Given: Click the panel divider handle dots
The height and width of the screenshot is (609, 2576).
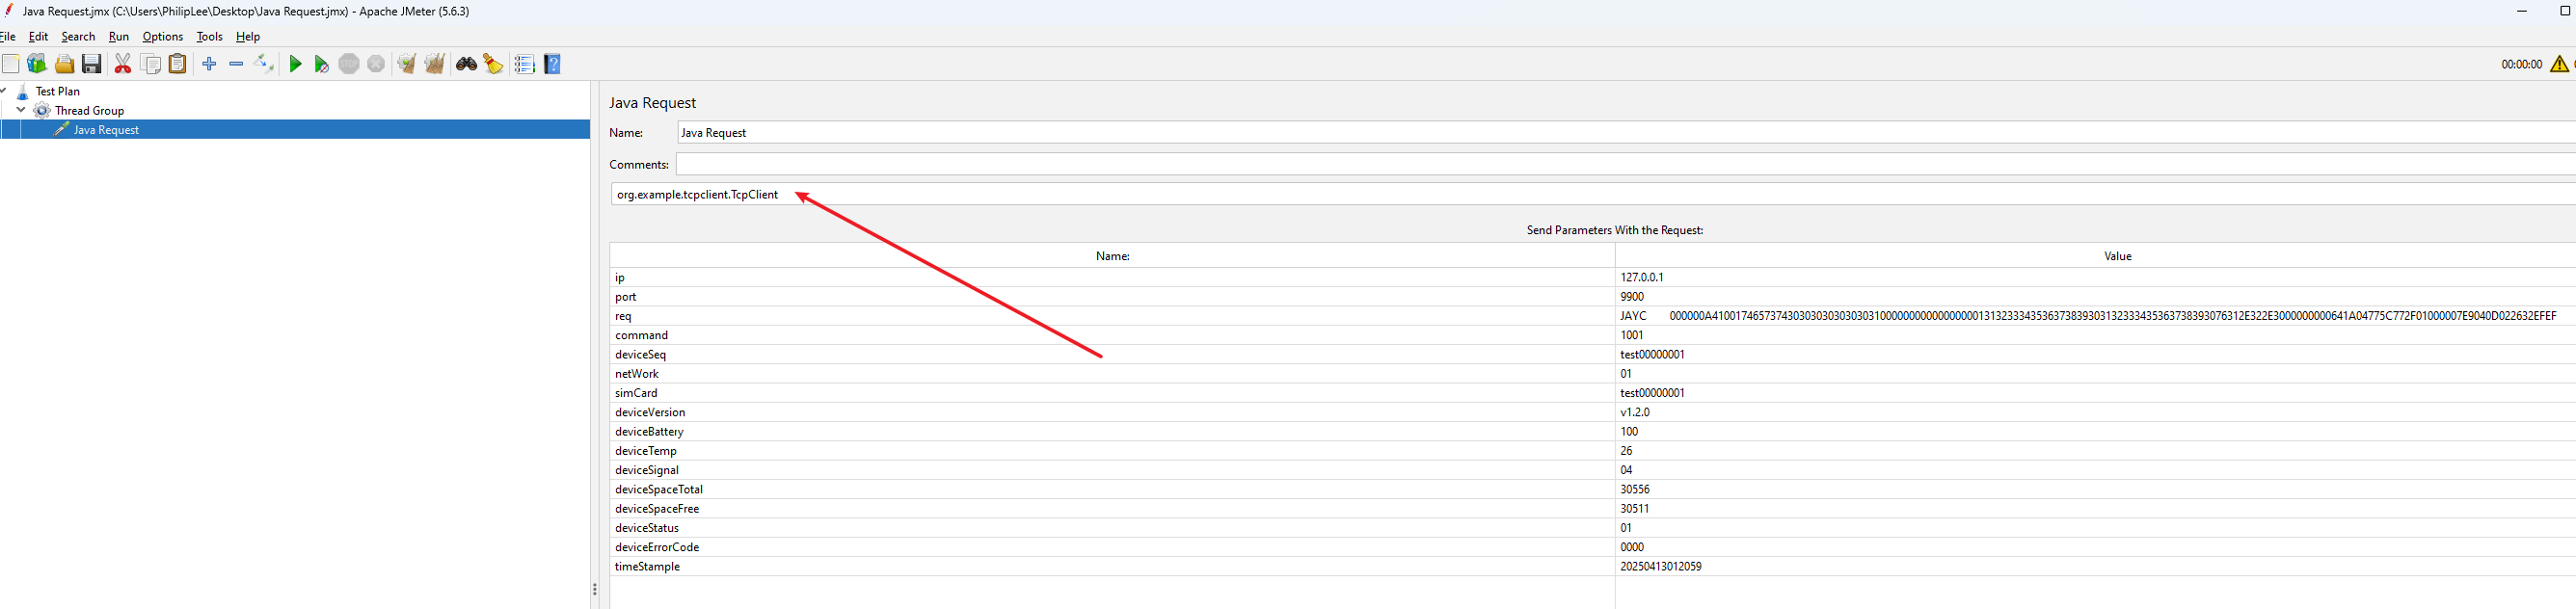Looking at the screenshot, I should [594, 589].
